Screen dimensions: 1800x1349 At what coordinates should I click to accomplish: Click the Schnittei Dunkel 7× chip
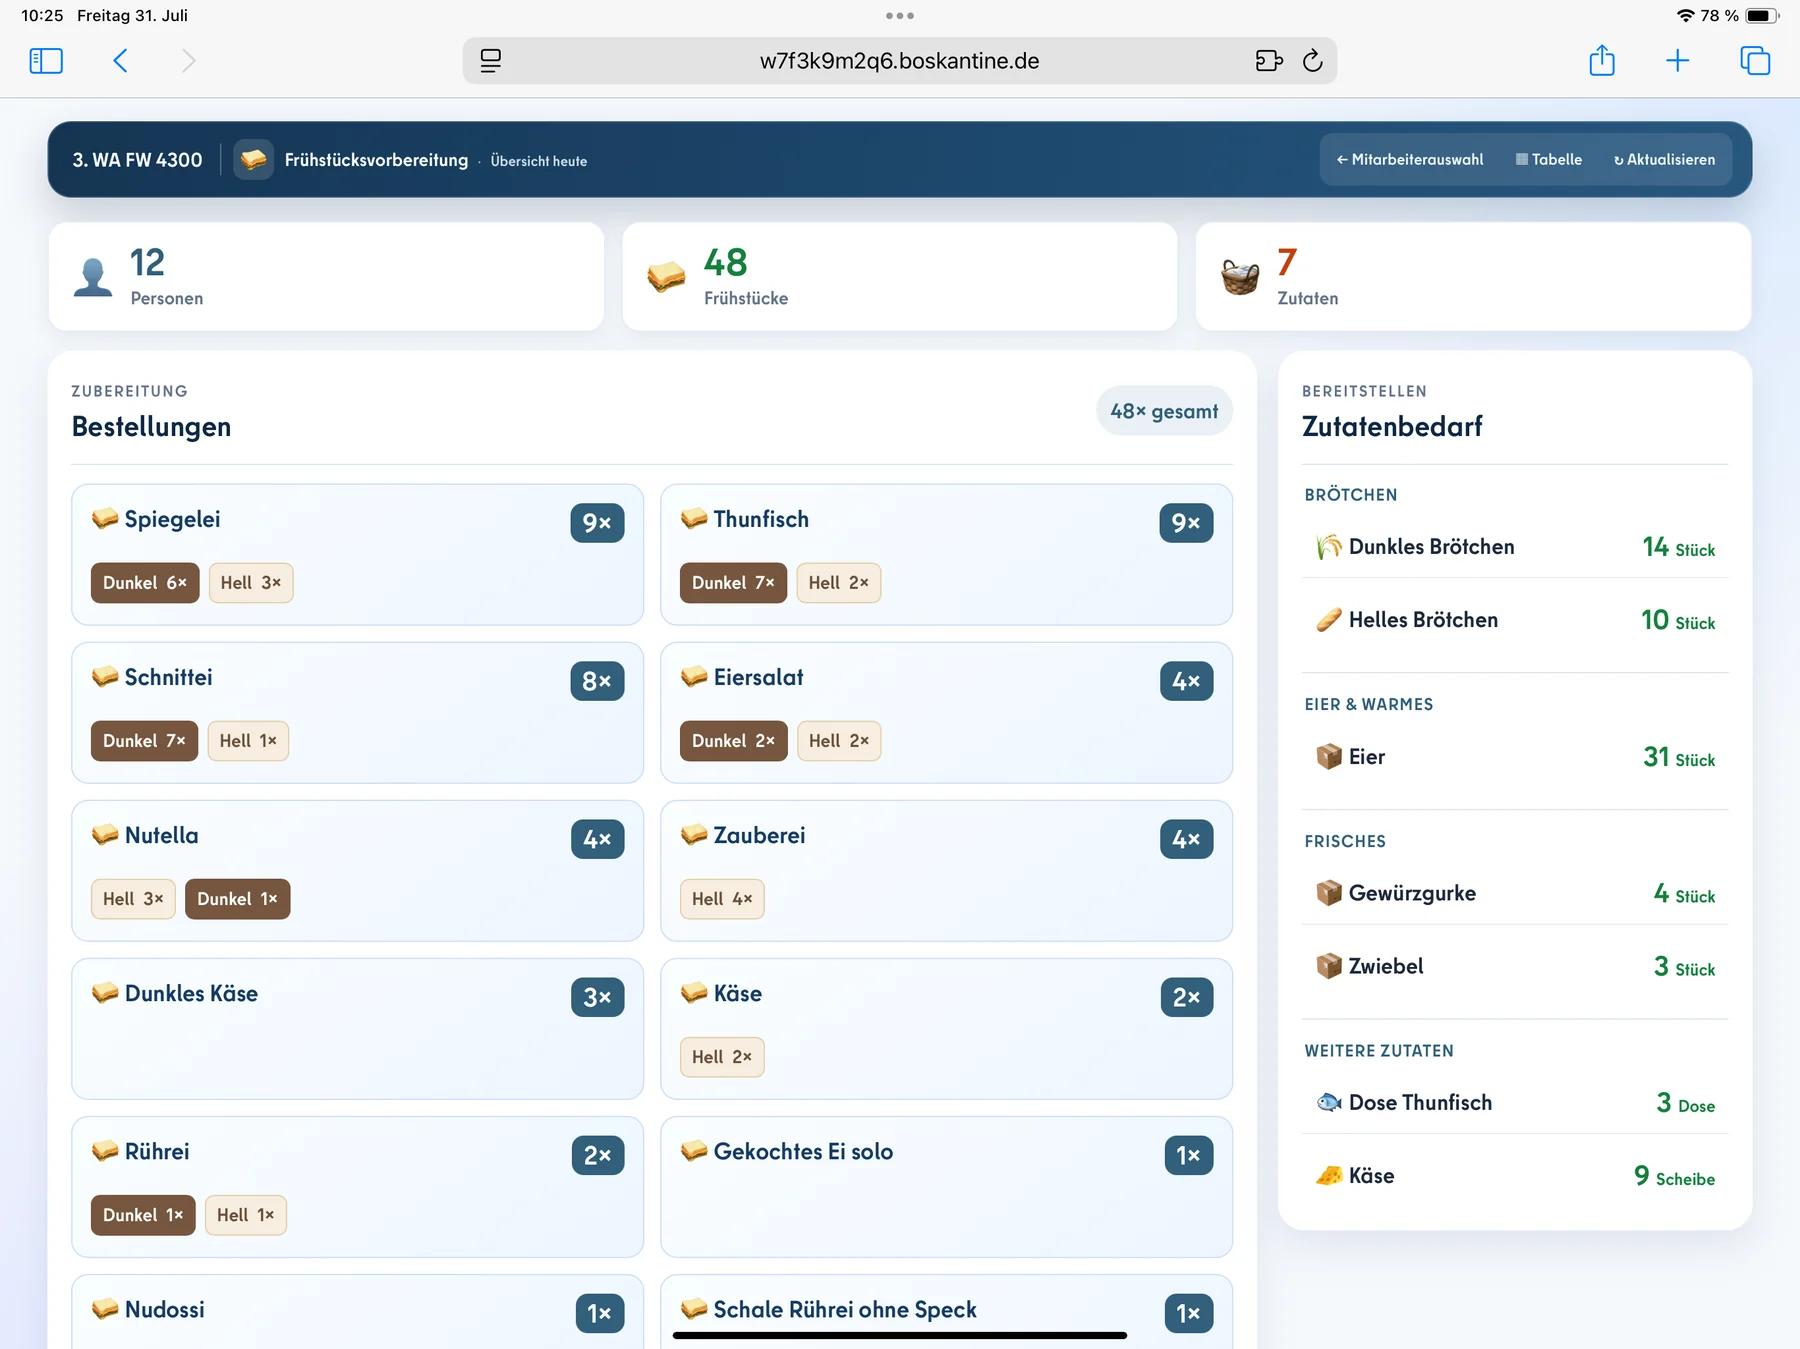coord(144,741)
